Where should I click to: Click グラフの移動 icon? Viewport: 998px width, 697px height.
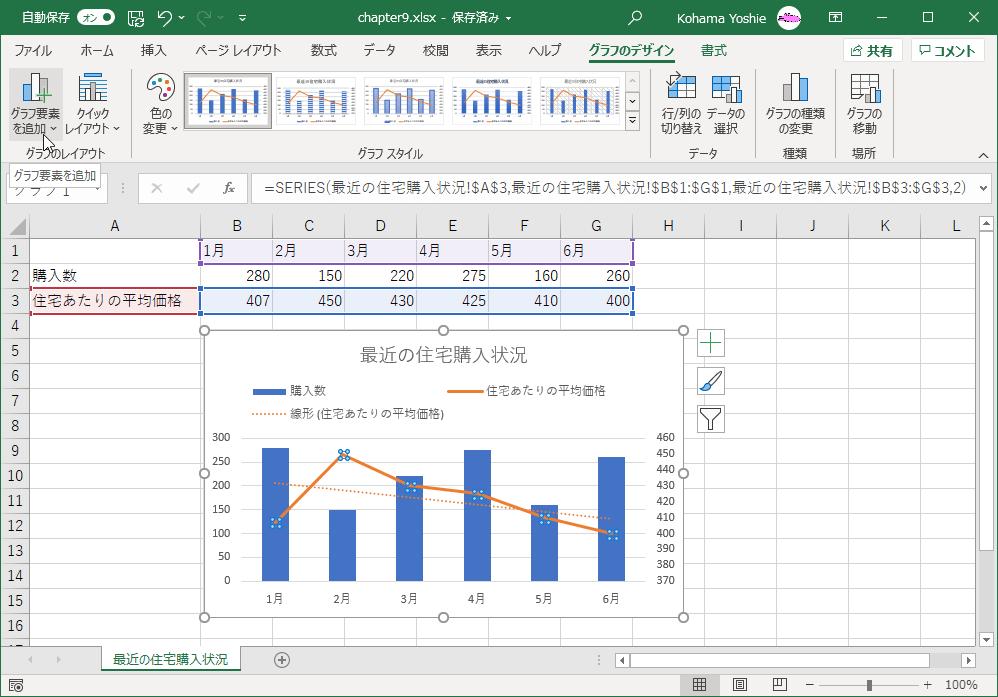[x=864, y=87]
